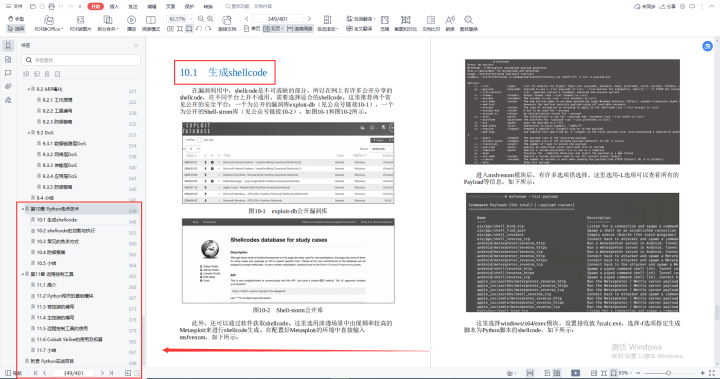Open the 拆分合并 split-merge tool

point(108,23)
